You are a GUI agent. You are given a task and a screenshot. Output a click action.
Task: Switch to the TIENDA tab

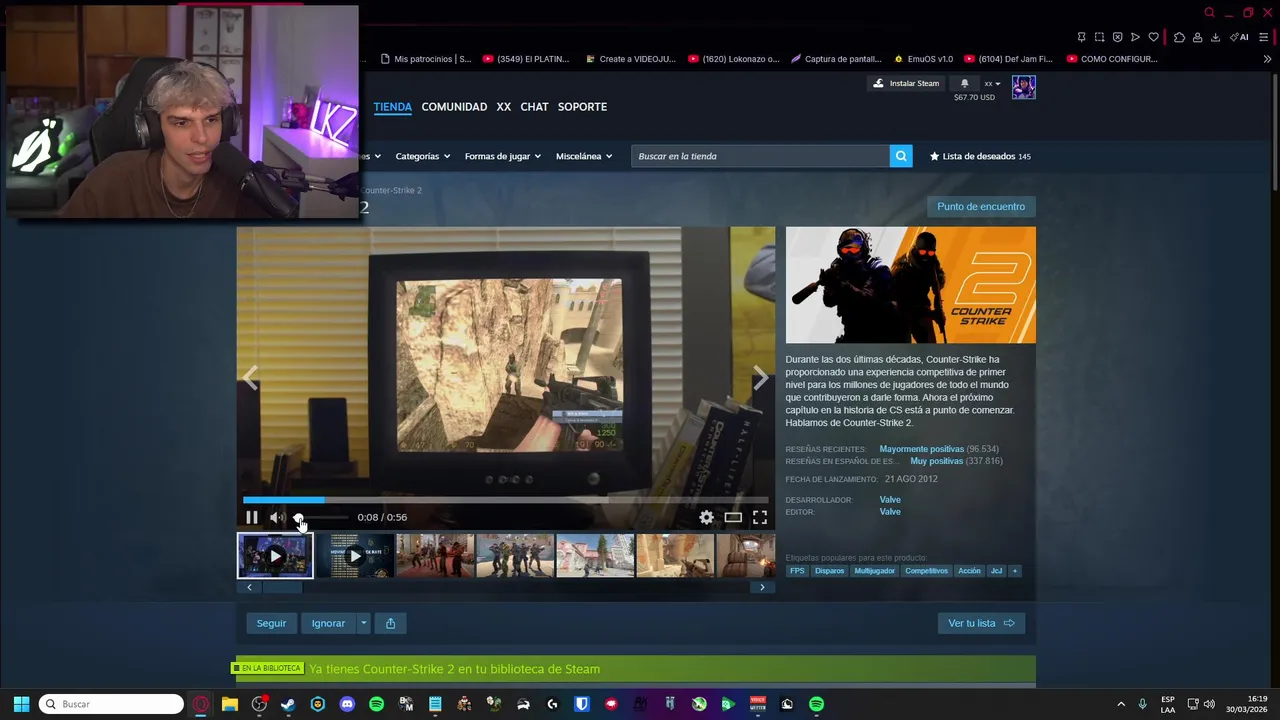click(x=392, y=107)
